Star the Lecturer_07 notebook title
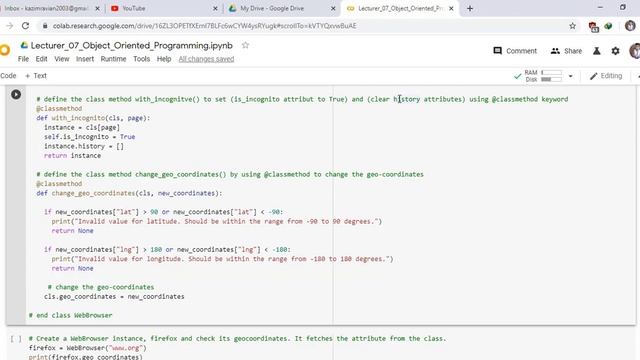Viewport: 640px width, 360px height. tap(245, 45)
